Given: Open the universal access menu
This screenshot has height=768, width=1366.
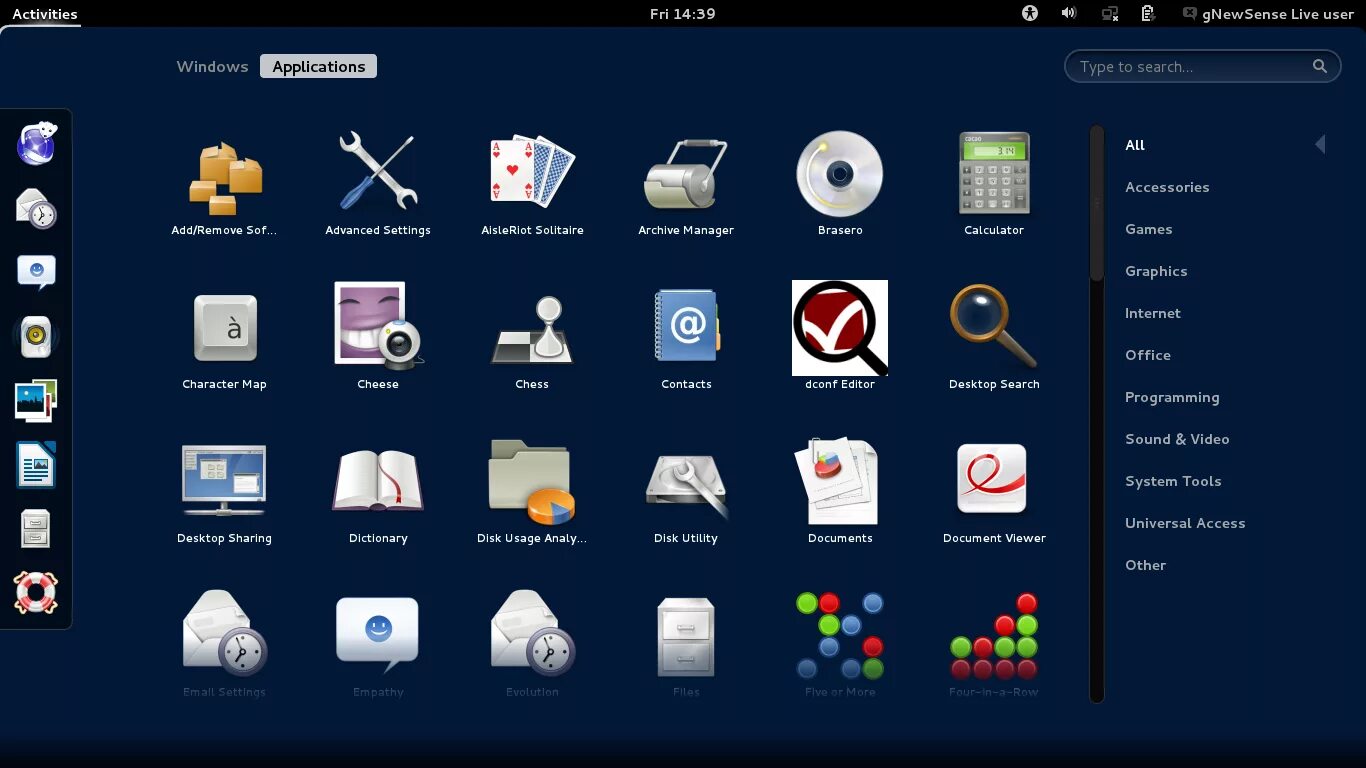Looking at the screenshot, I should click(1030, 13).
